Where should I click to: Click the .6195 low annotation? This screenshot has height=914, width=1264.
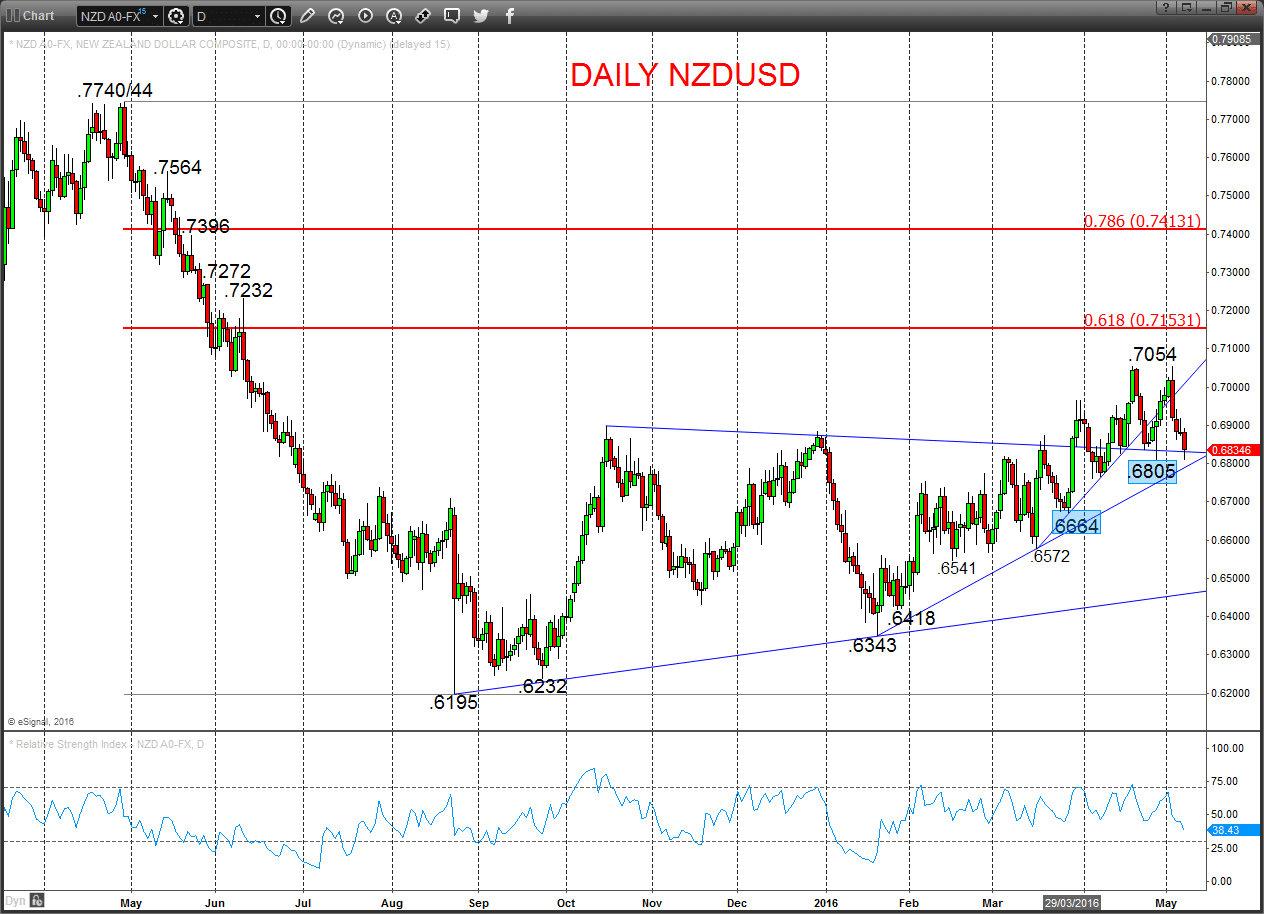coord(454,703)
